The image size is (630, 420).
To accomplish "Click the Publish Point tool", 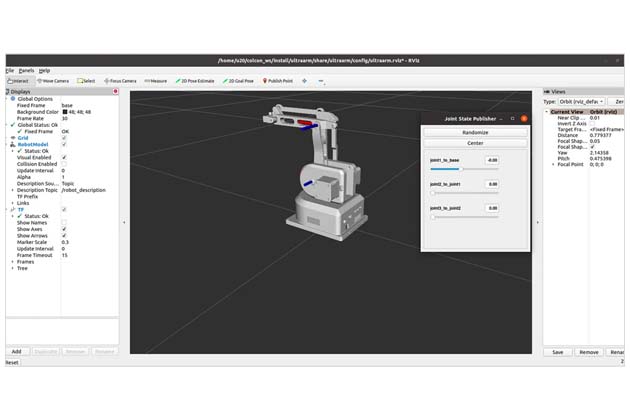I will [279, 81].
